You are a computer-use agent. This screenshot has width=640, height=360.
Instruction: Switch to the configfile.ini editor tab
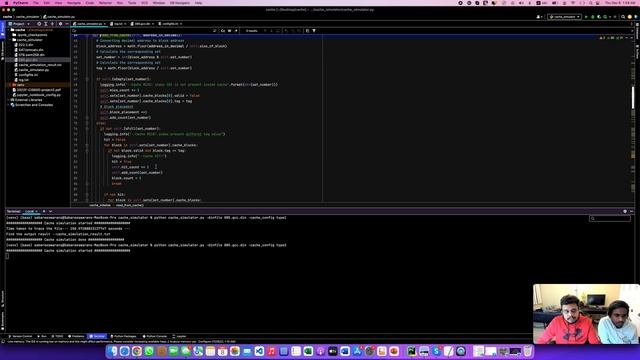point(170,24)
